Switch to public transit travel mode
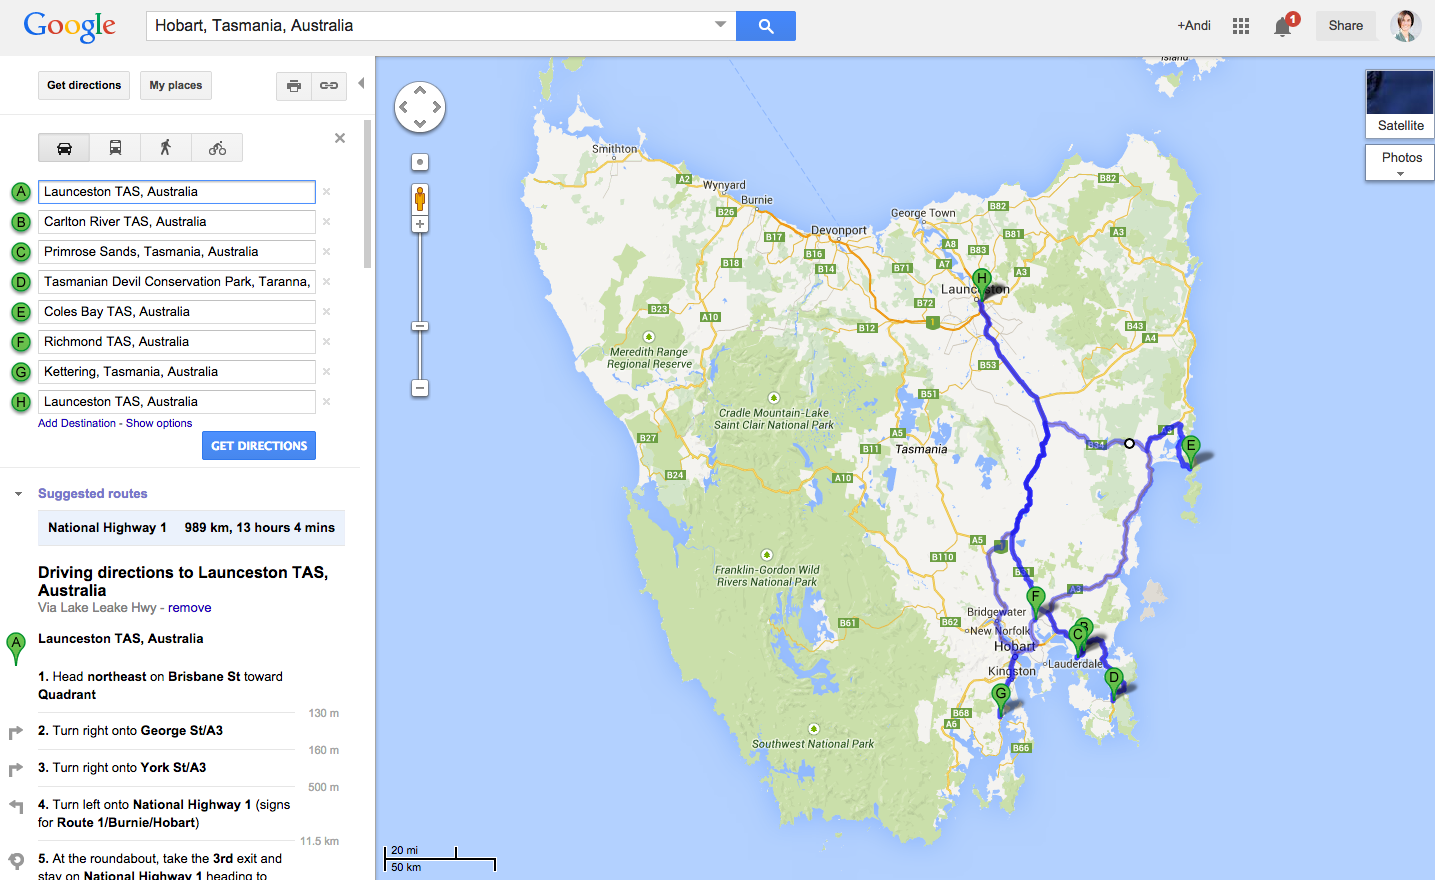This screenshot has height=880, width=1435. 115,148
